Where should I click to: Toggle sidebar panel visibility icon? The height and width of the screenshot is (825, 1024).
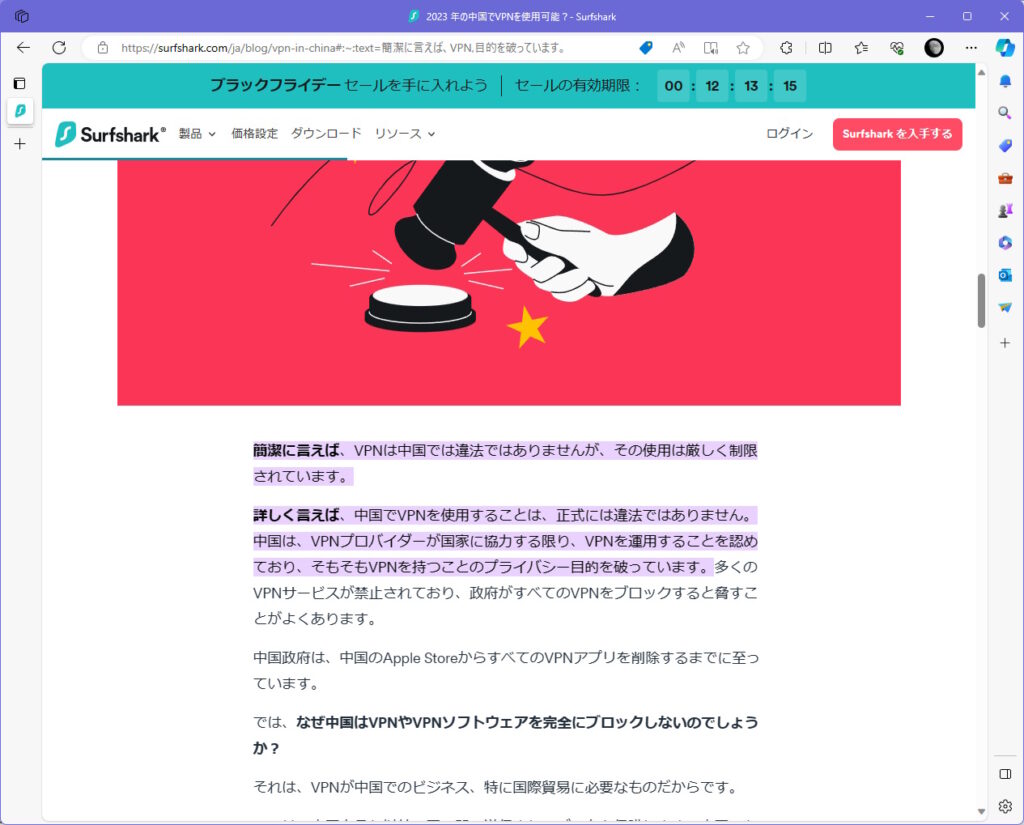tap(1005, 774)
